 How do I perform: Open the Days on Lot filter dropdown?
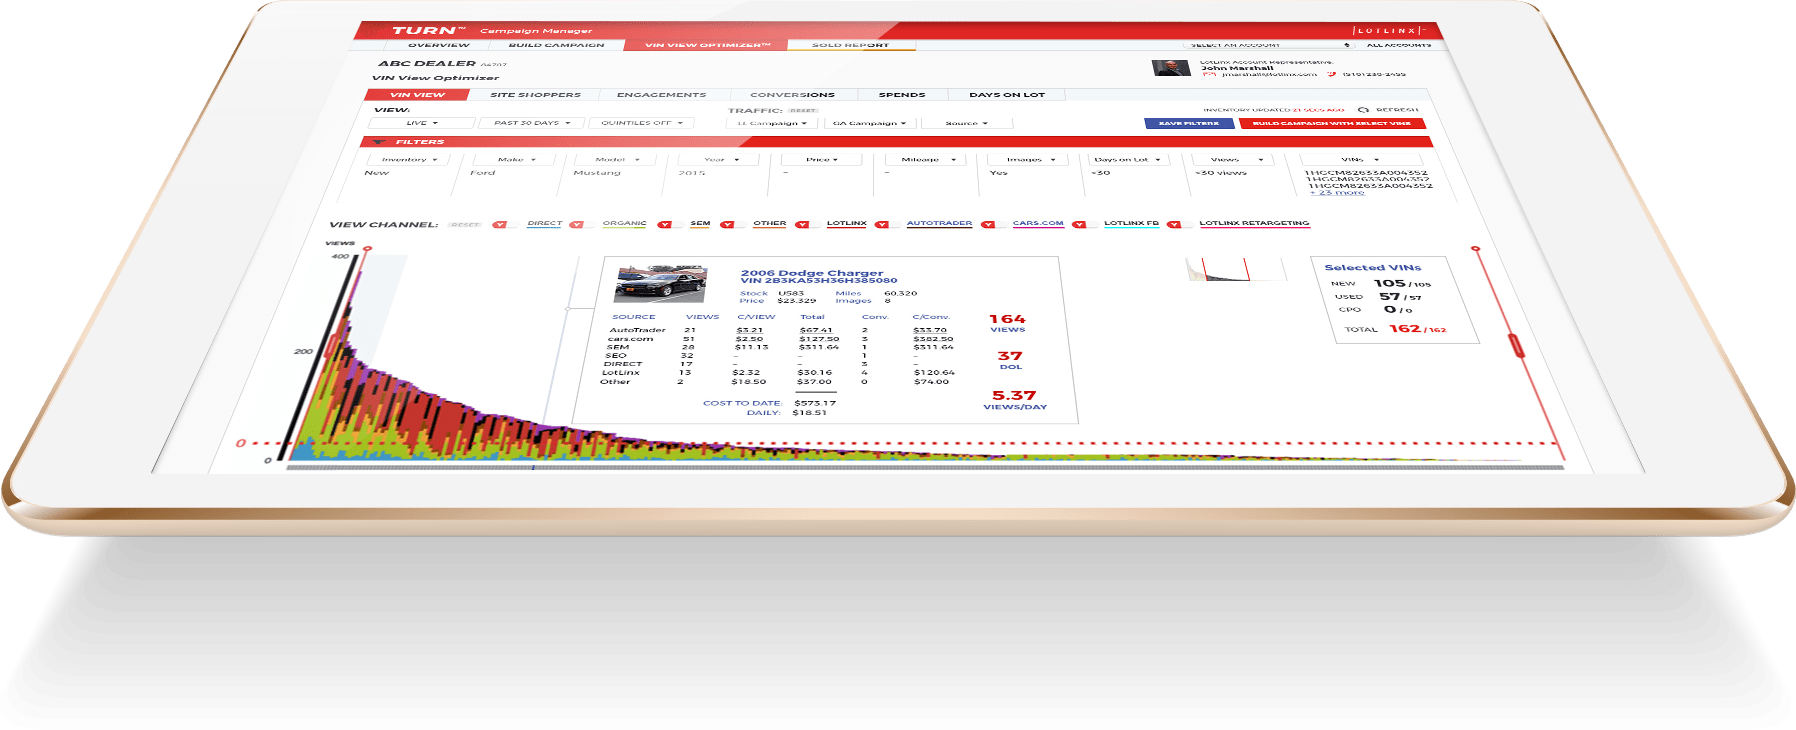pos(1126,159)
